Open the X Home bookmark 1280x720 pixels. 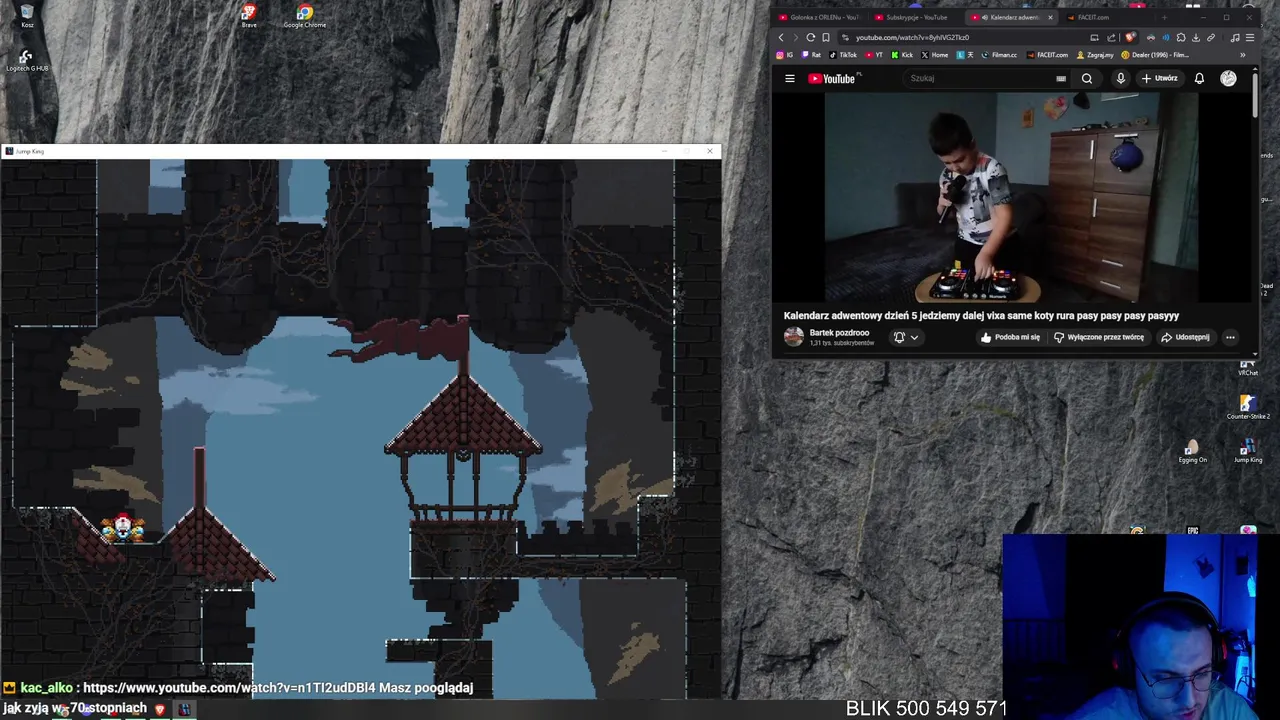pos(934,55)
